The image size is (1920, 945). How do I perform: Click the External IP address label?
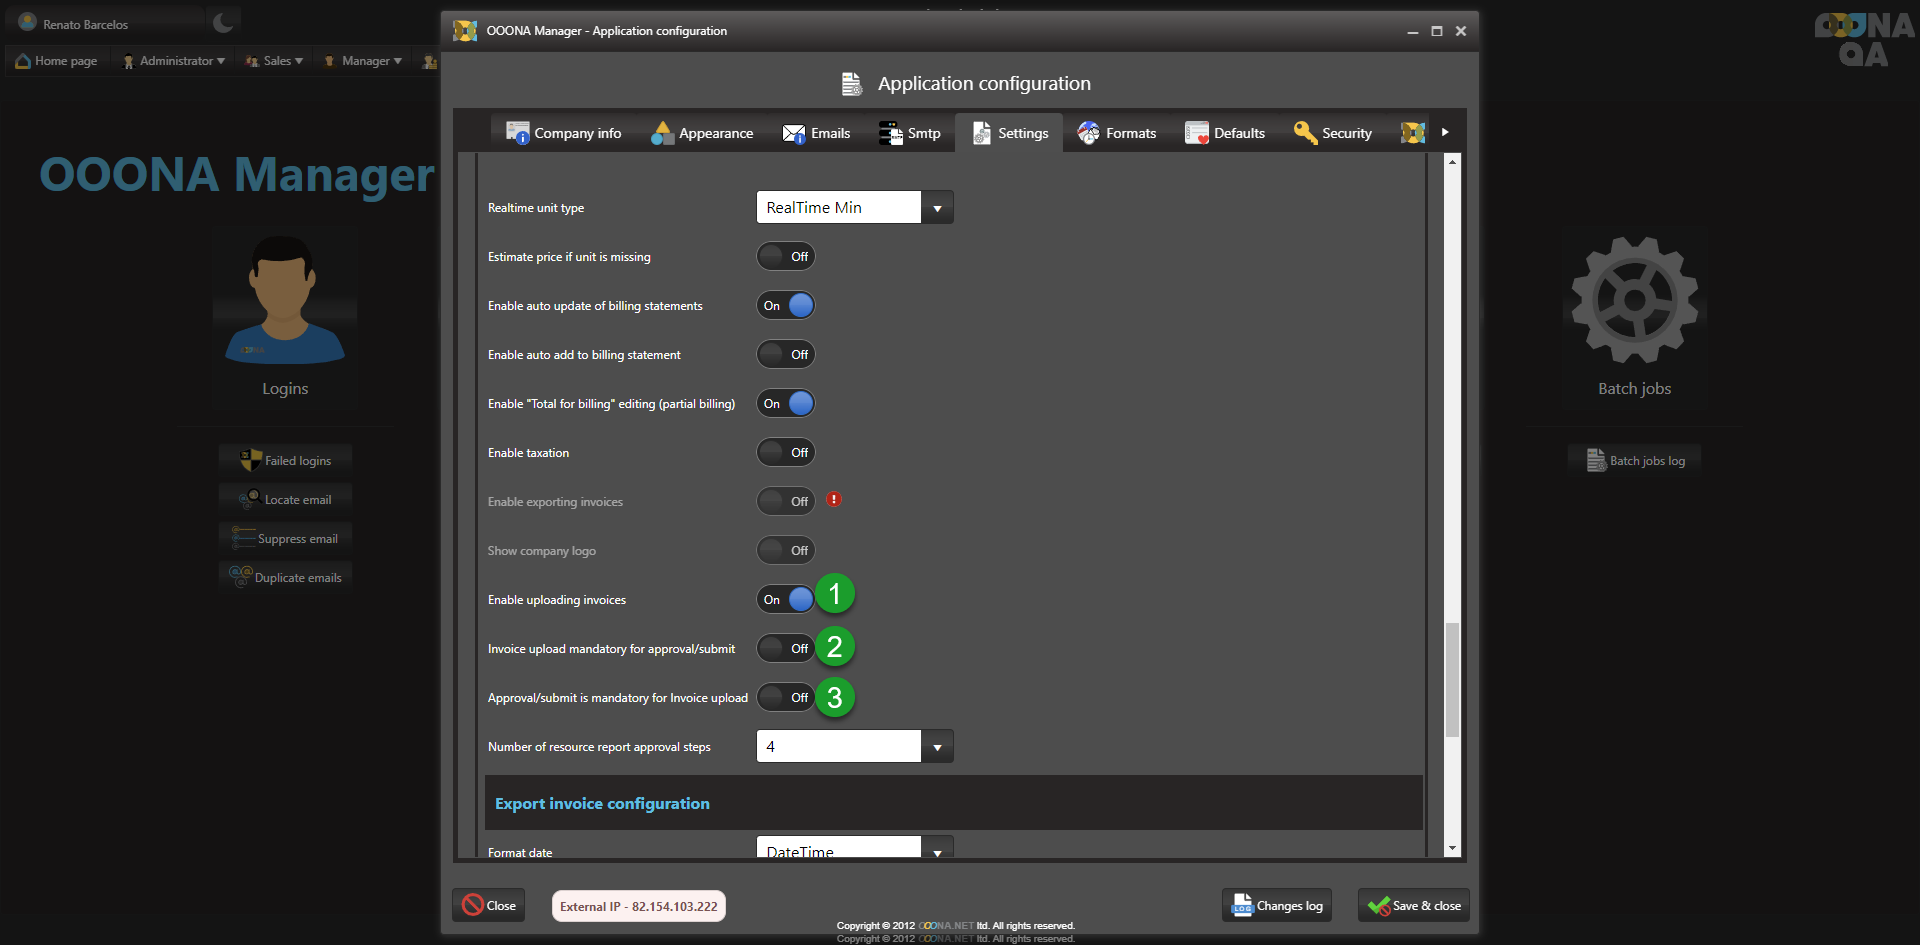click(x=638, y=907)
